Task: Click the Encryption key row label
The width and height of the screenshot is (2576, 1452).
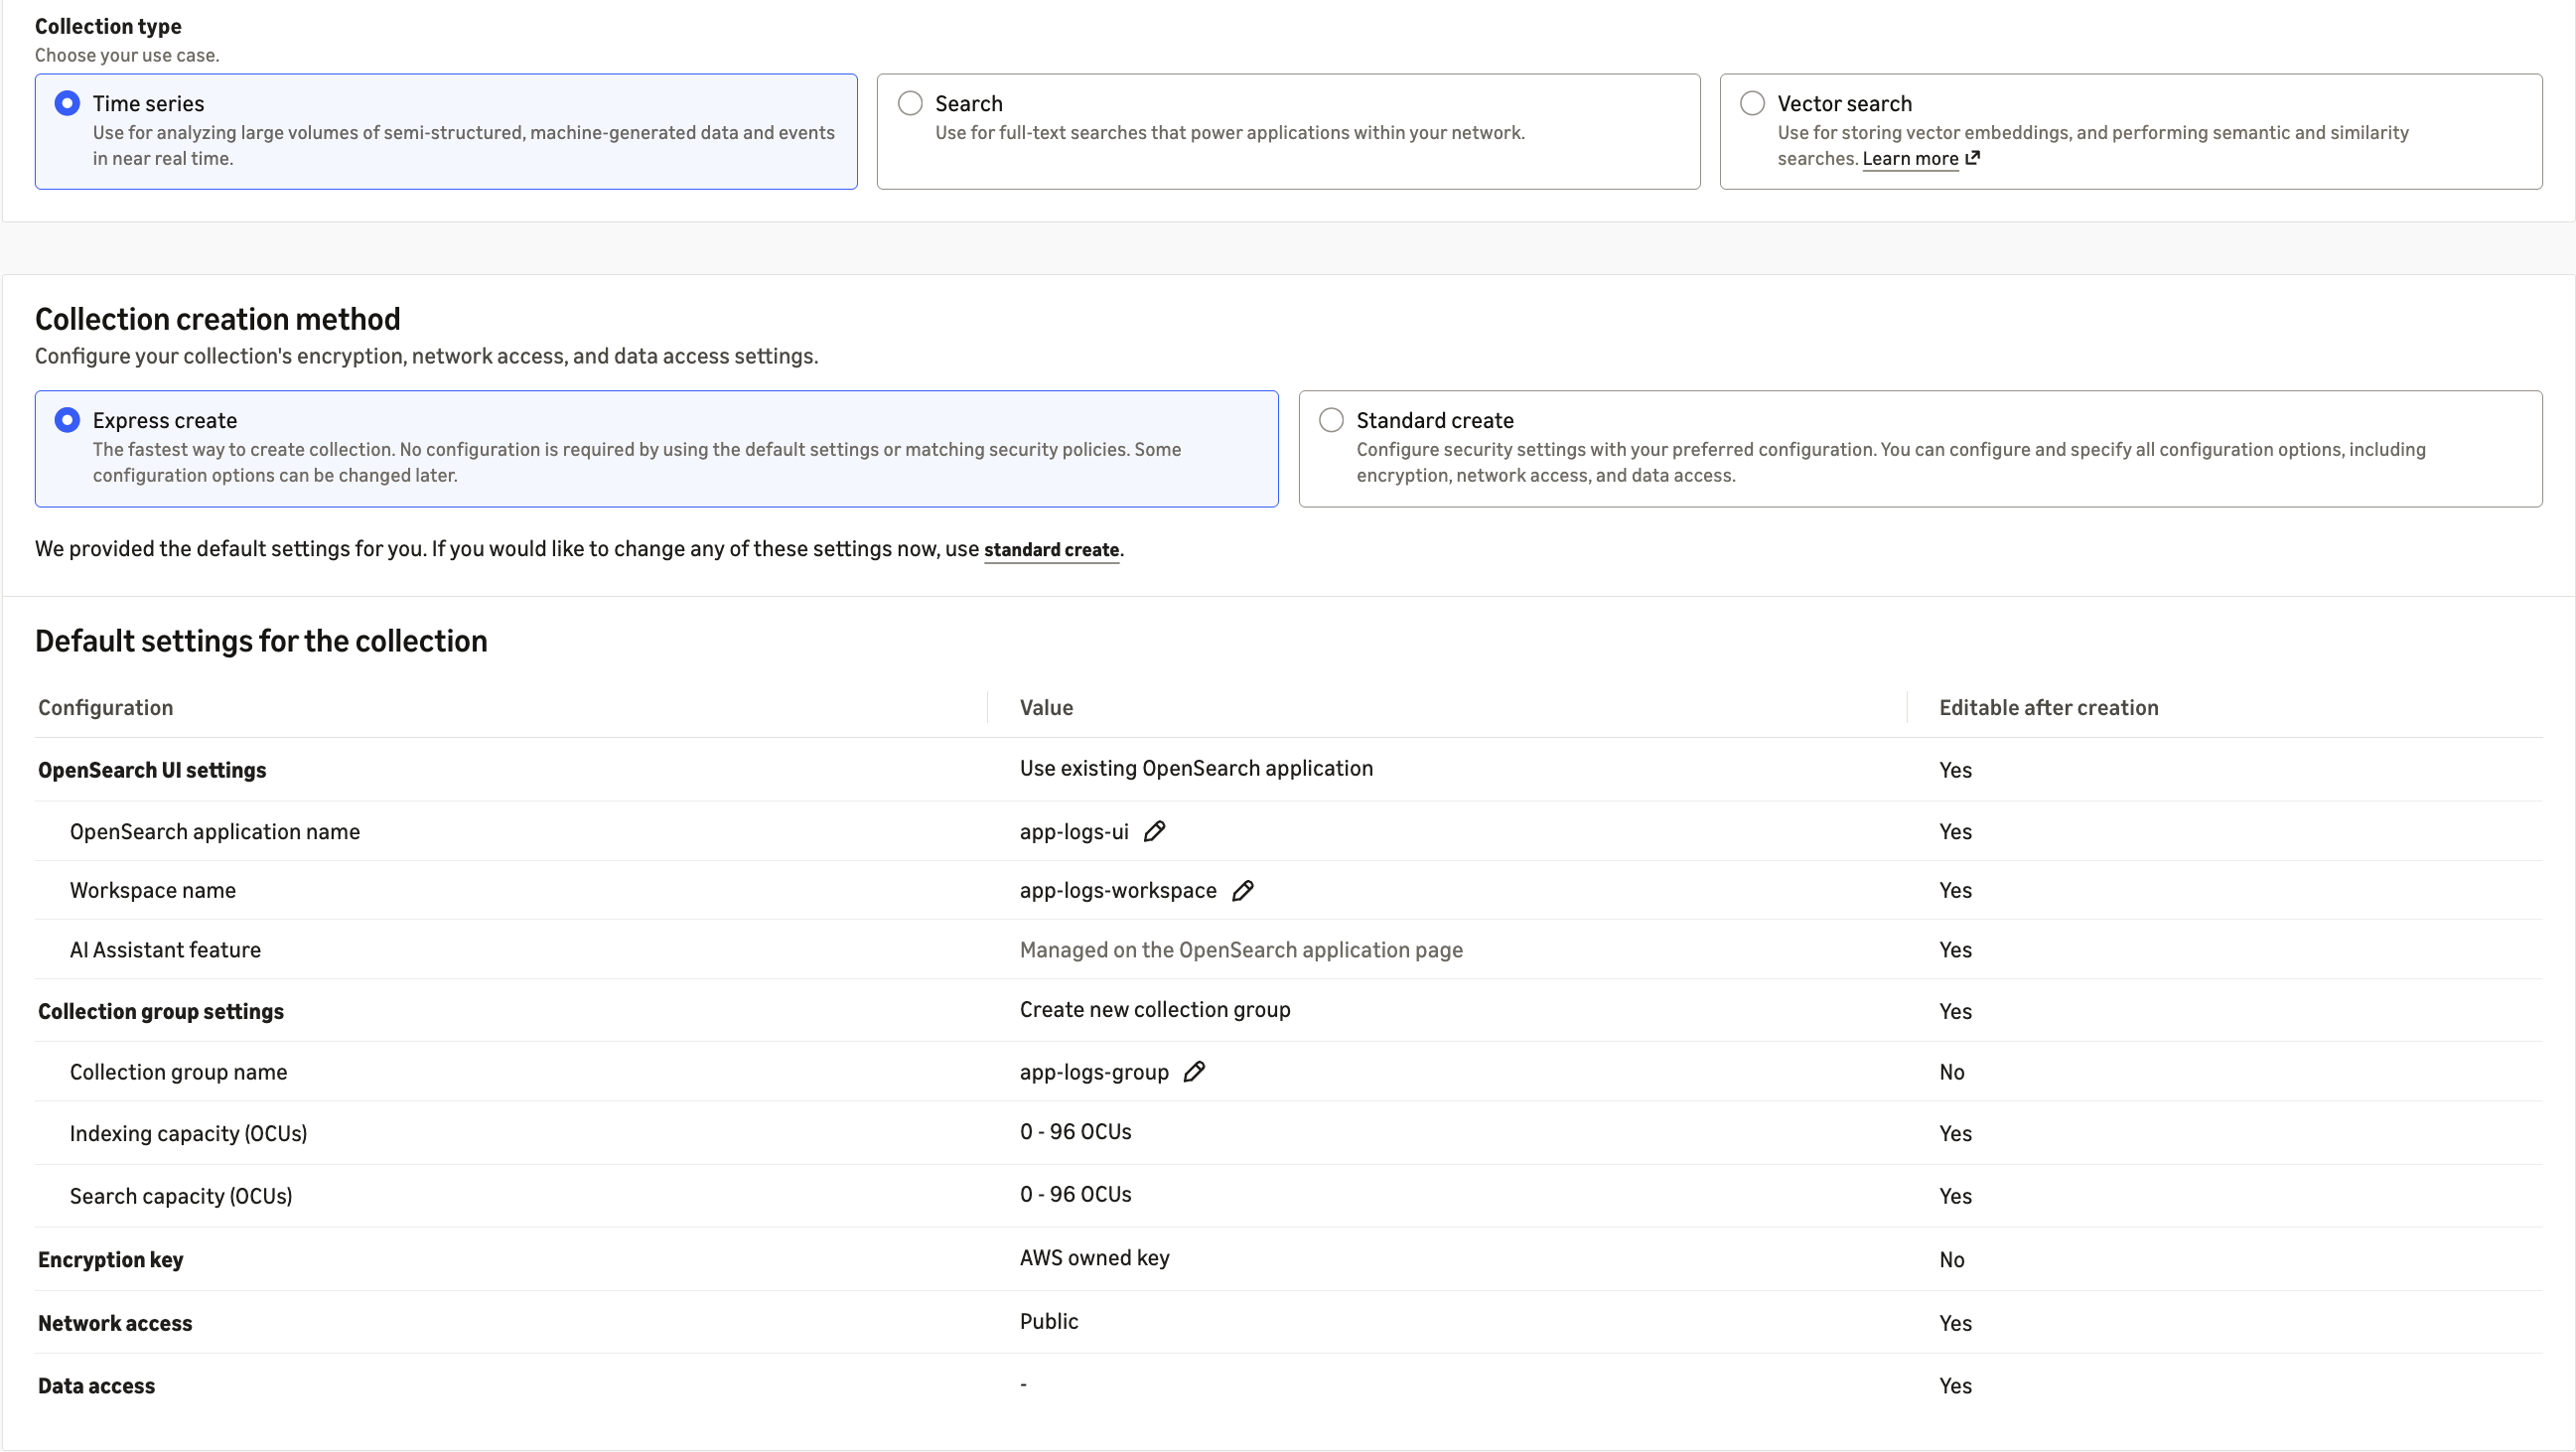Action: pos(110,1259)
